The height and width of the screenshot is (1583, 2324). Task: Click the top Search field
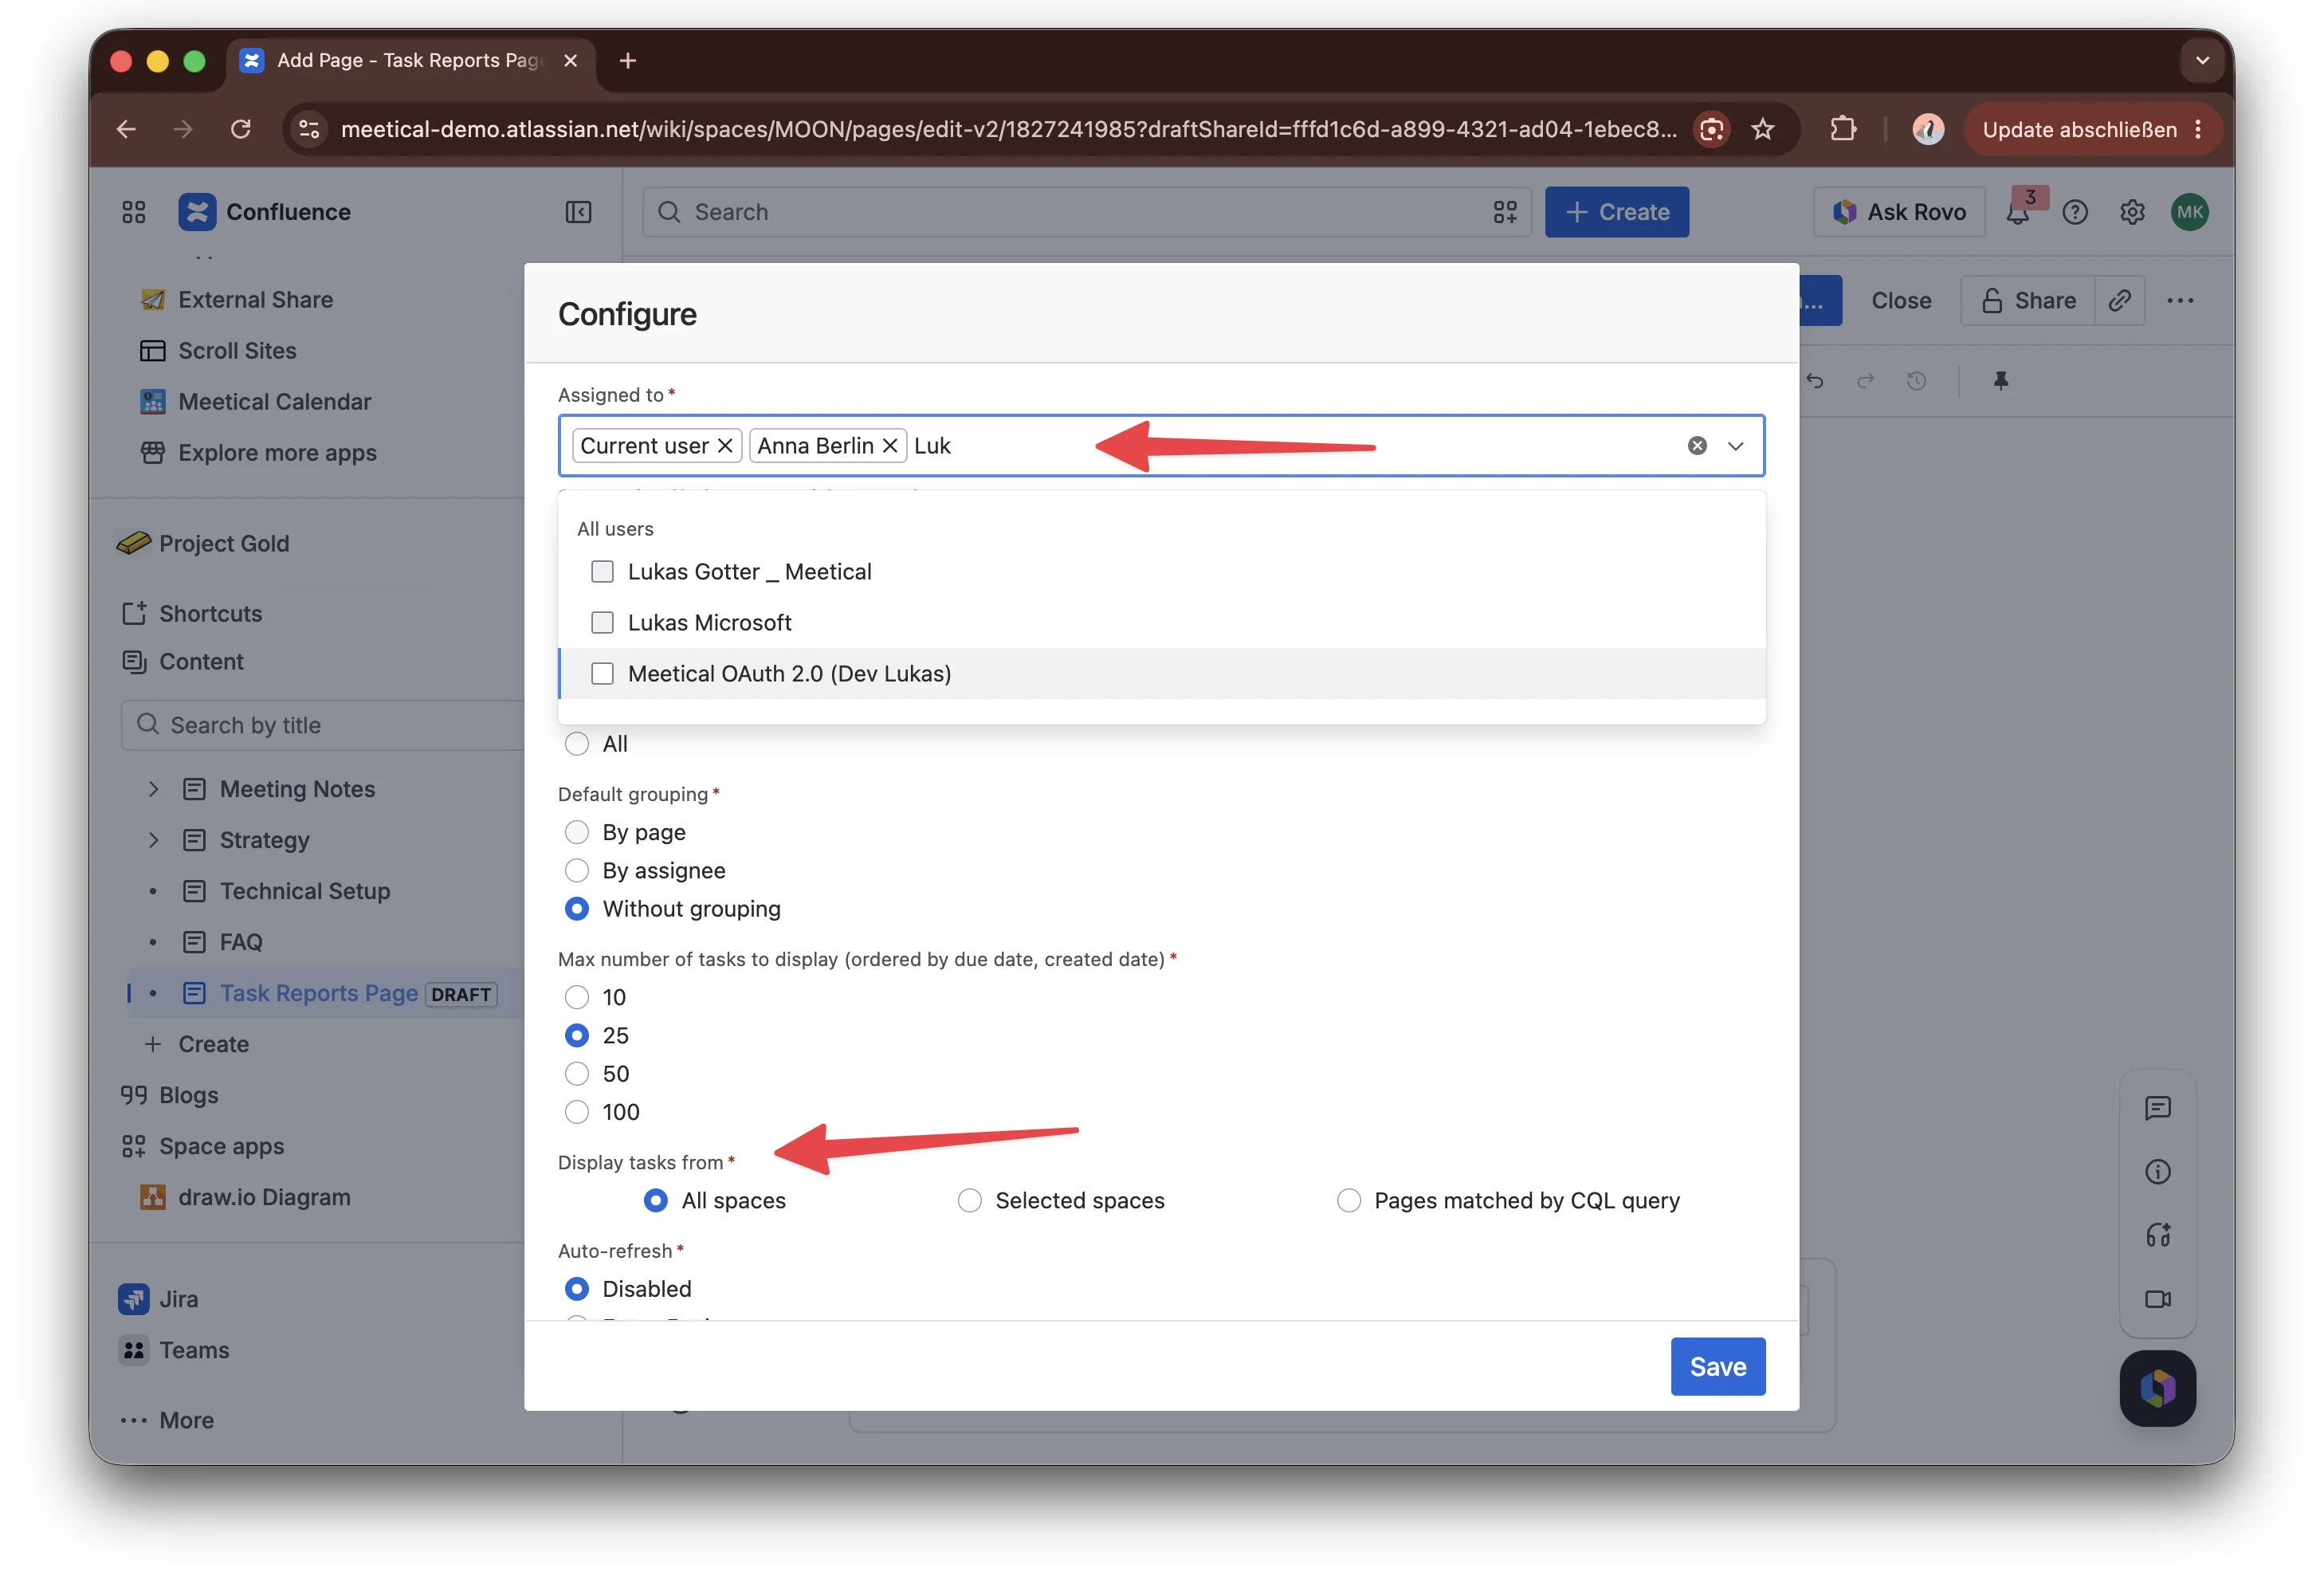[x=1086, y=212]
